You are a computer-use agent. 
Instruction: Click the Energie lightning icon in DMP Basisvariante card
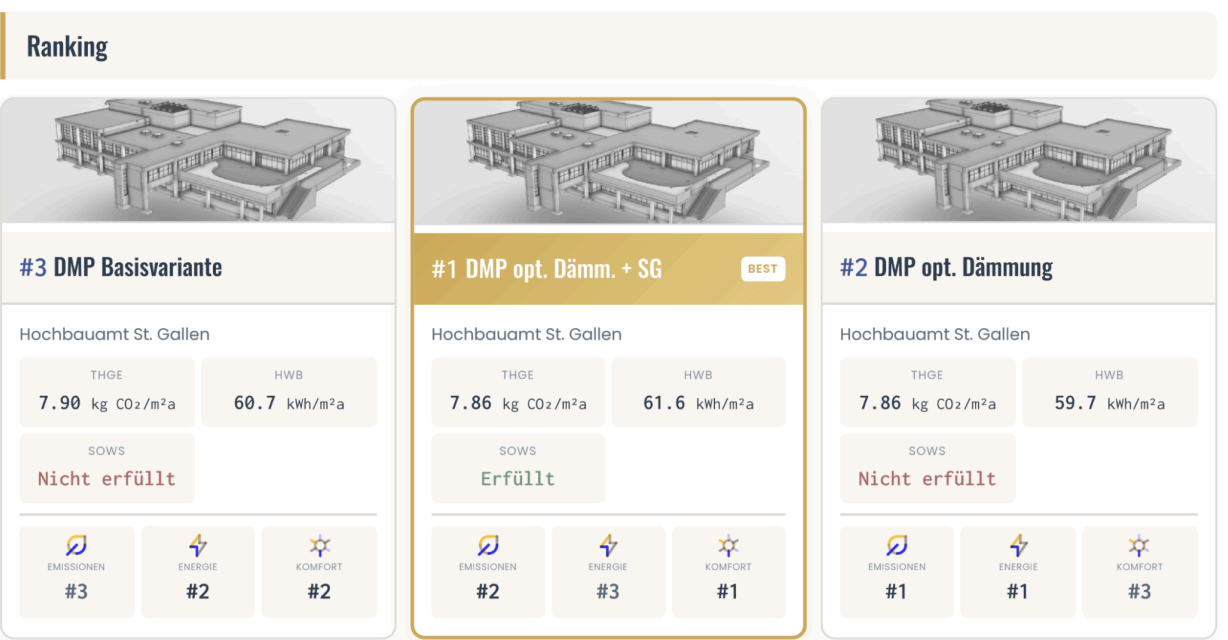click(x=198, y=545)
